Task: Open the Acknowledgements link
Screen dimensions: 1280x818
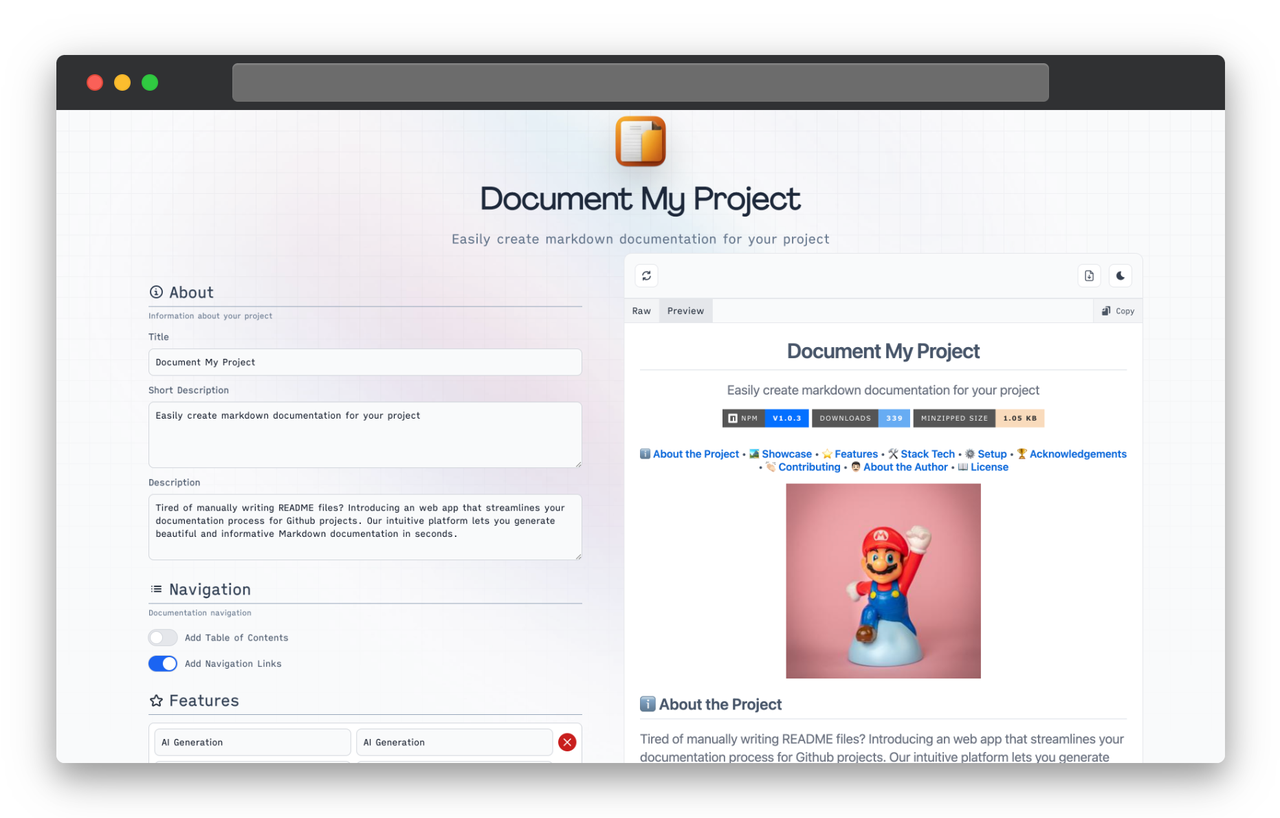Action: pos(1078,453)
